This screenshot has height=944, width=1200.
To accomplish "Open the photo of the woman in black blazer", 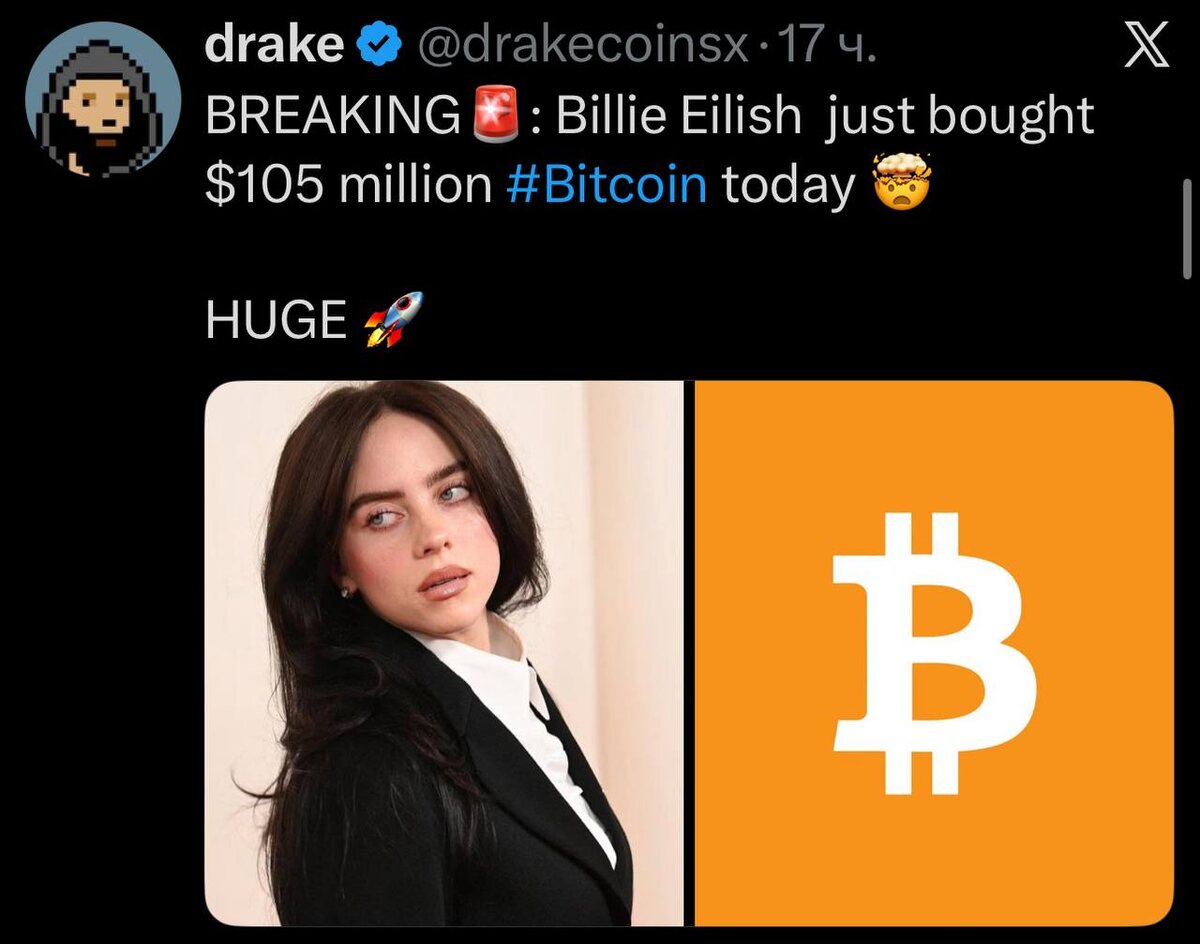I will pos(444,653).
